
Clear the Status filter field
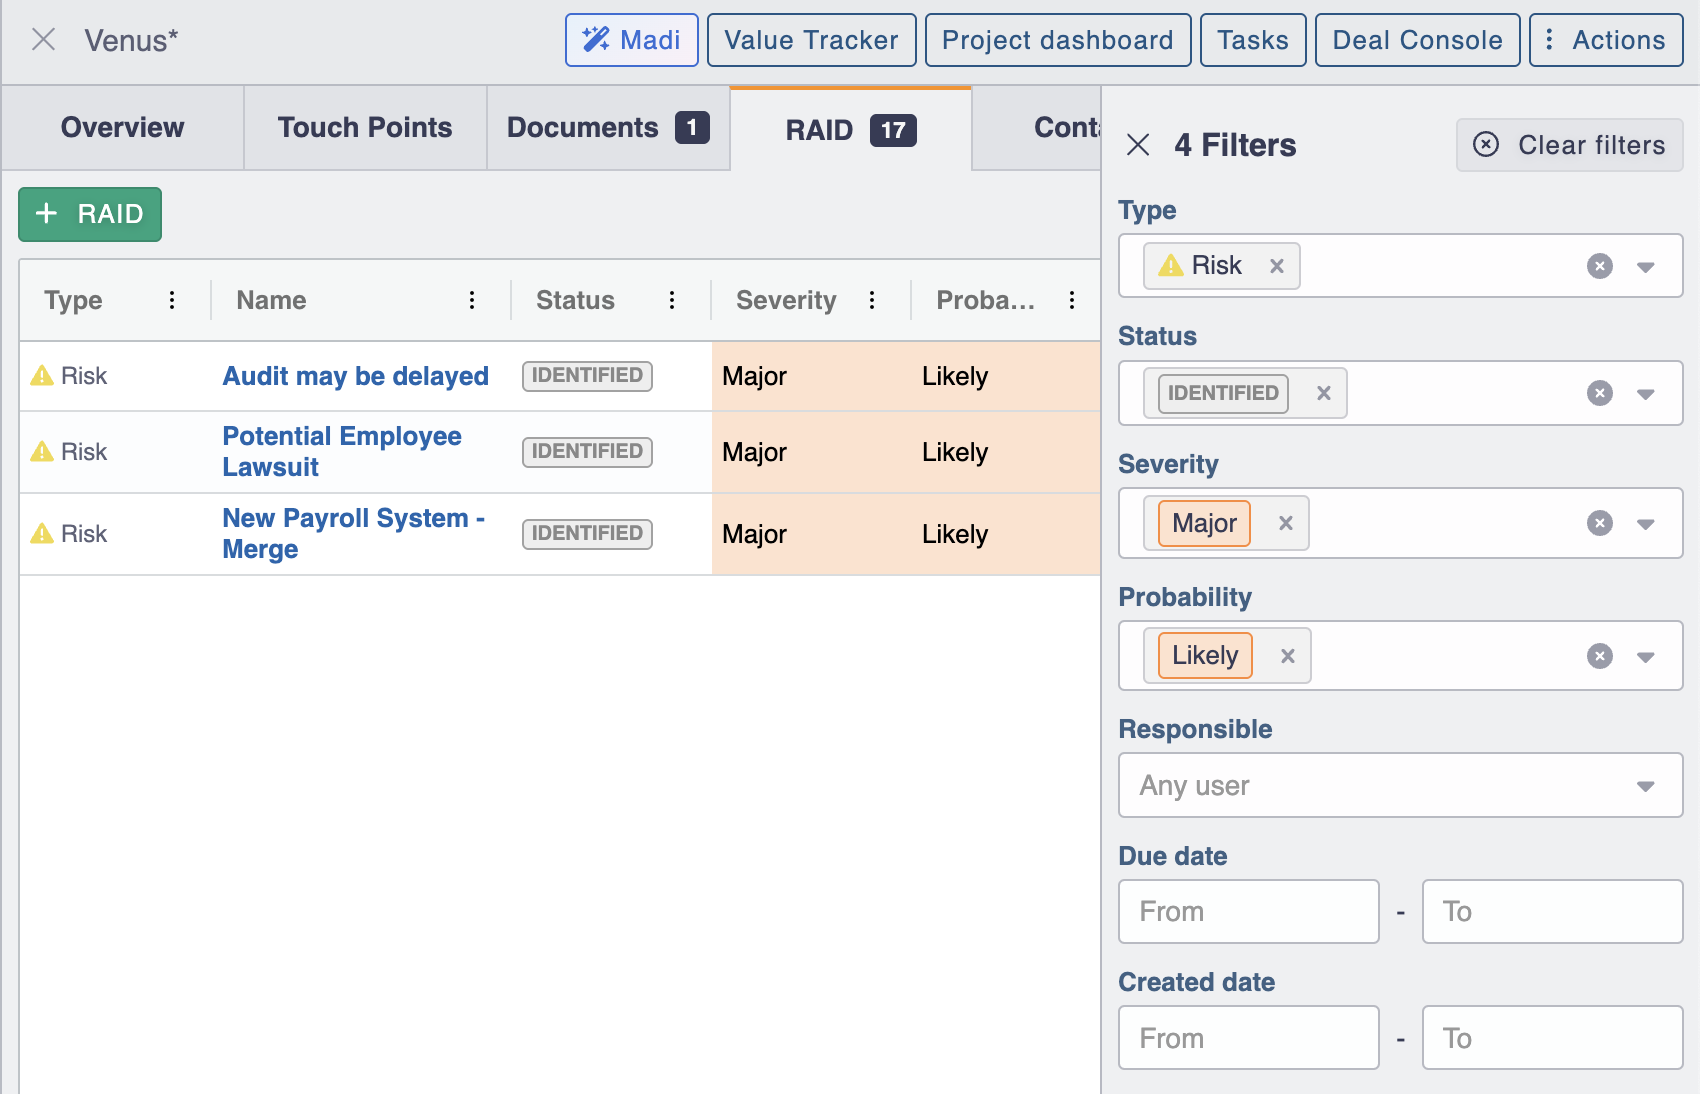pyautogui.click(x=1600, y=393)
